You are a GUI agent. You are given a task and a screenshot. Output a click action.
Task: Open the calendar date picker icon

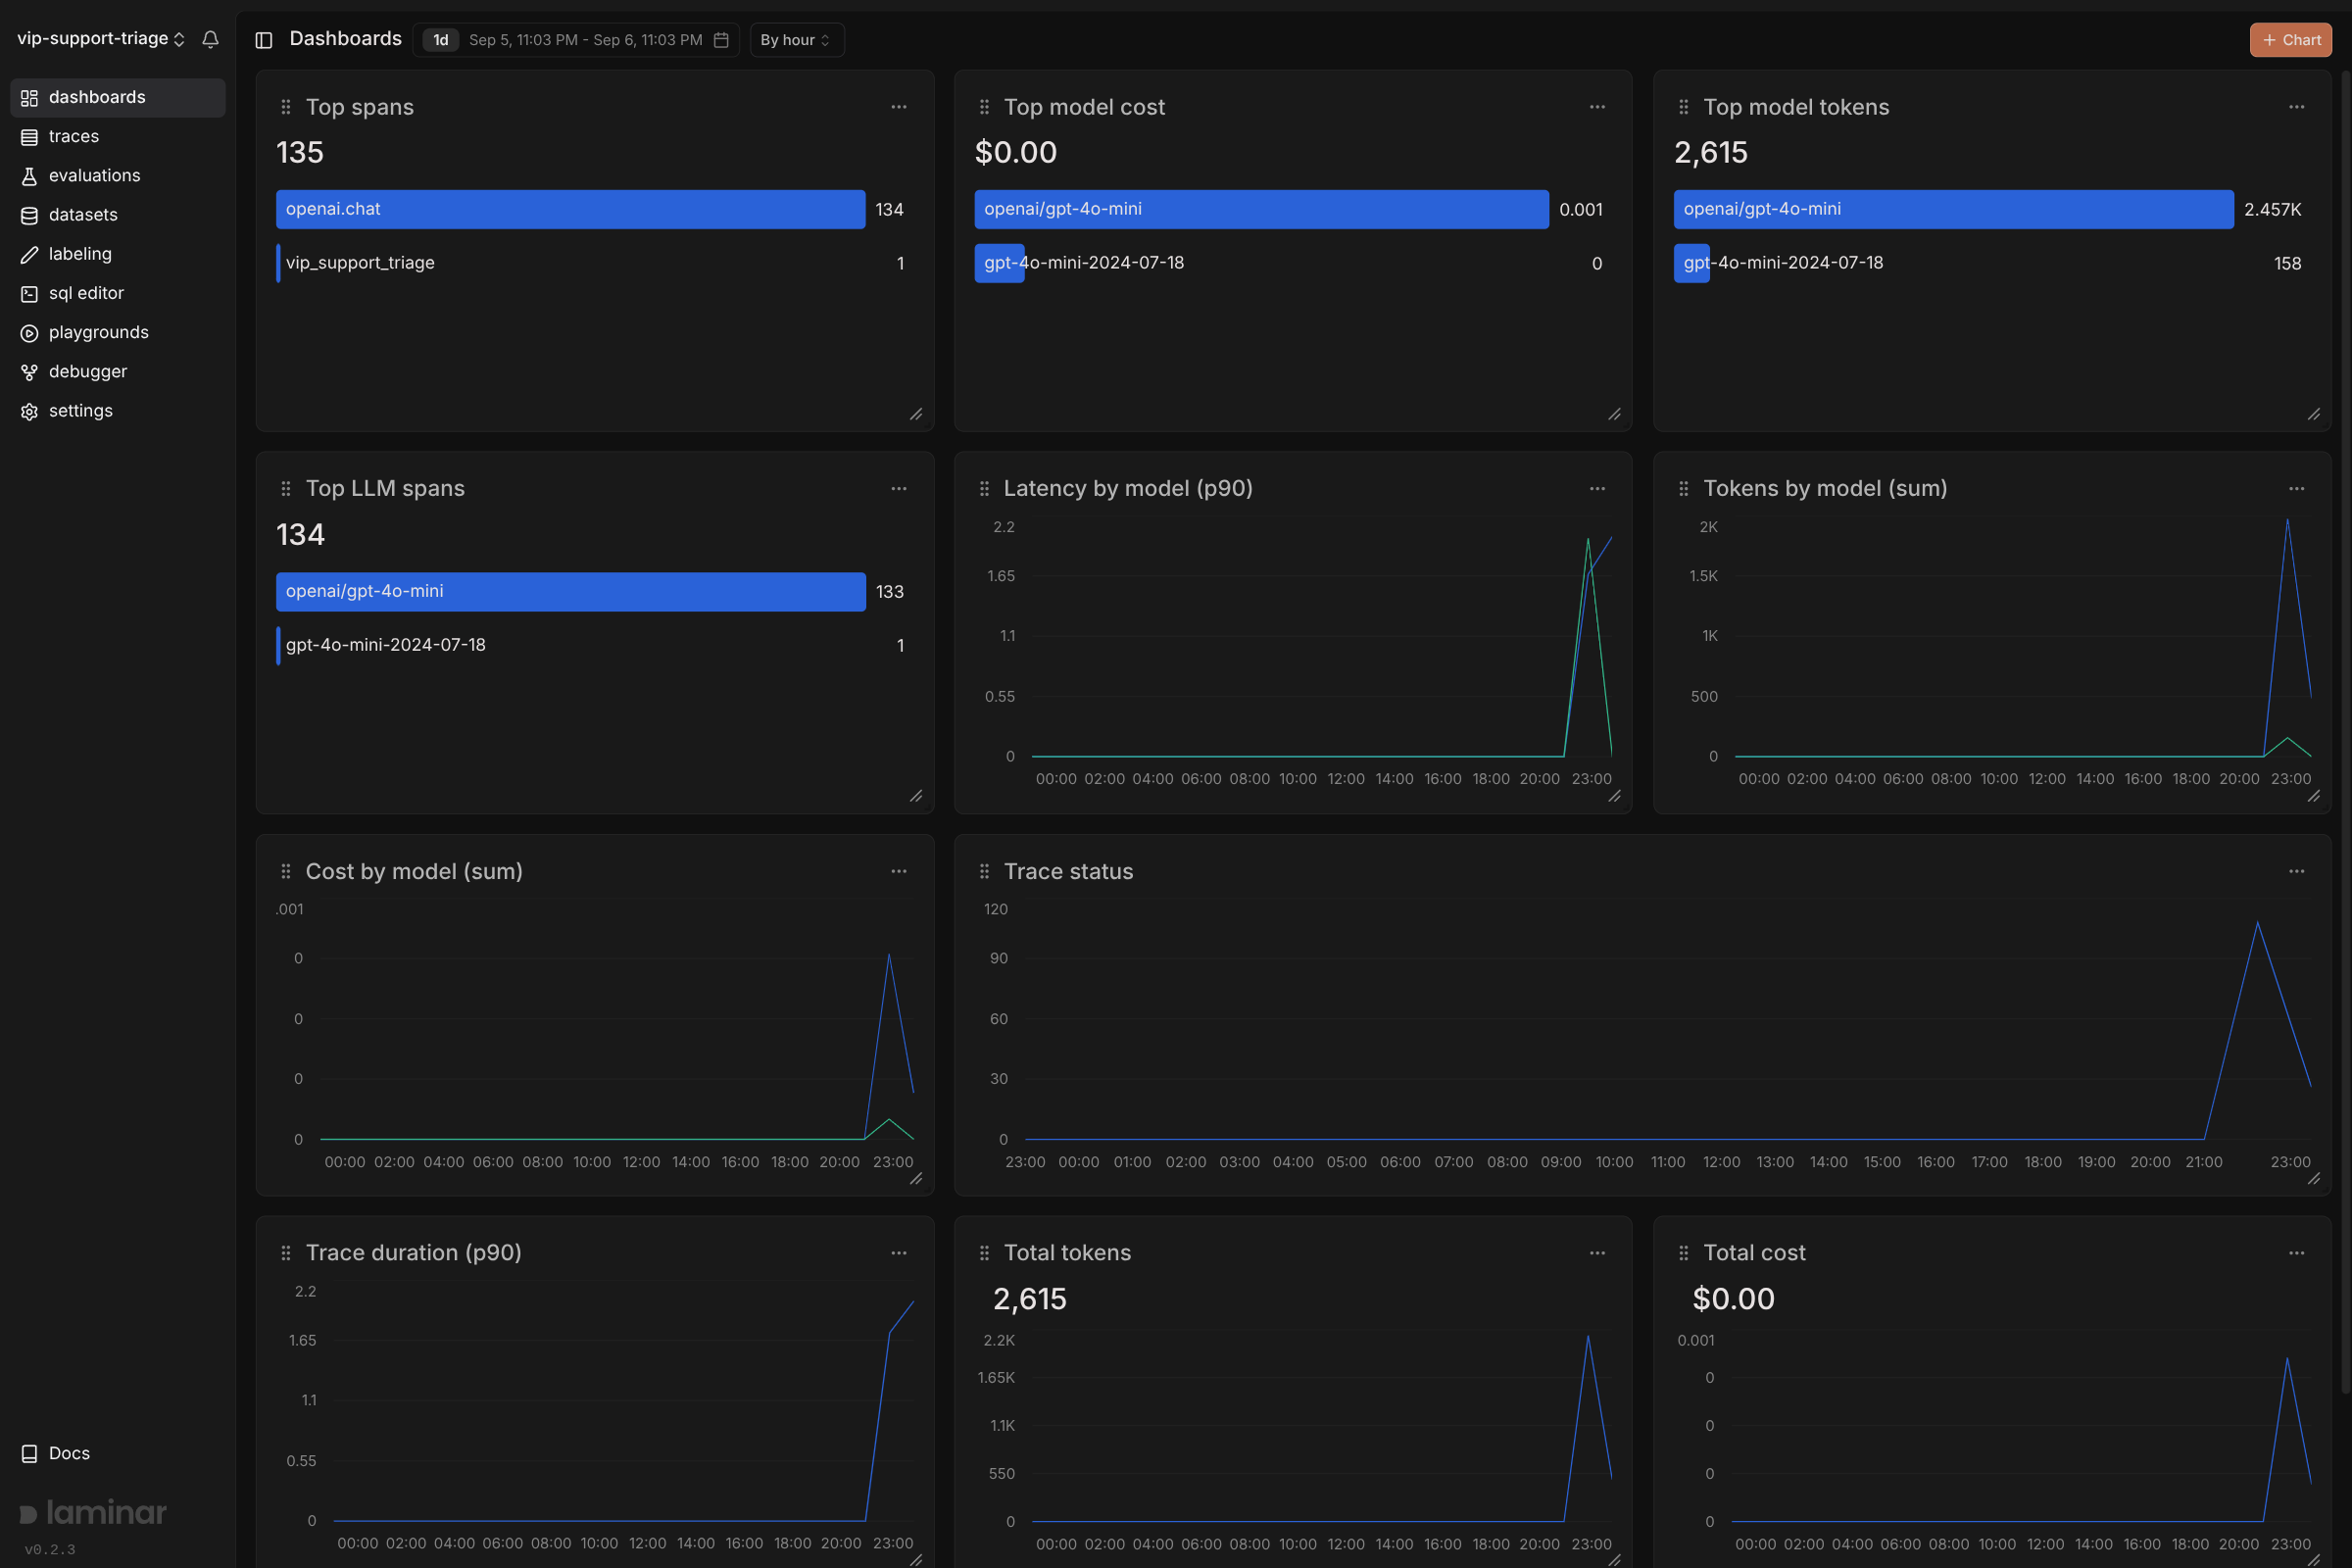pyautogui.click(x=721, y=40)
